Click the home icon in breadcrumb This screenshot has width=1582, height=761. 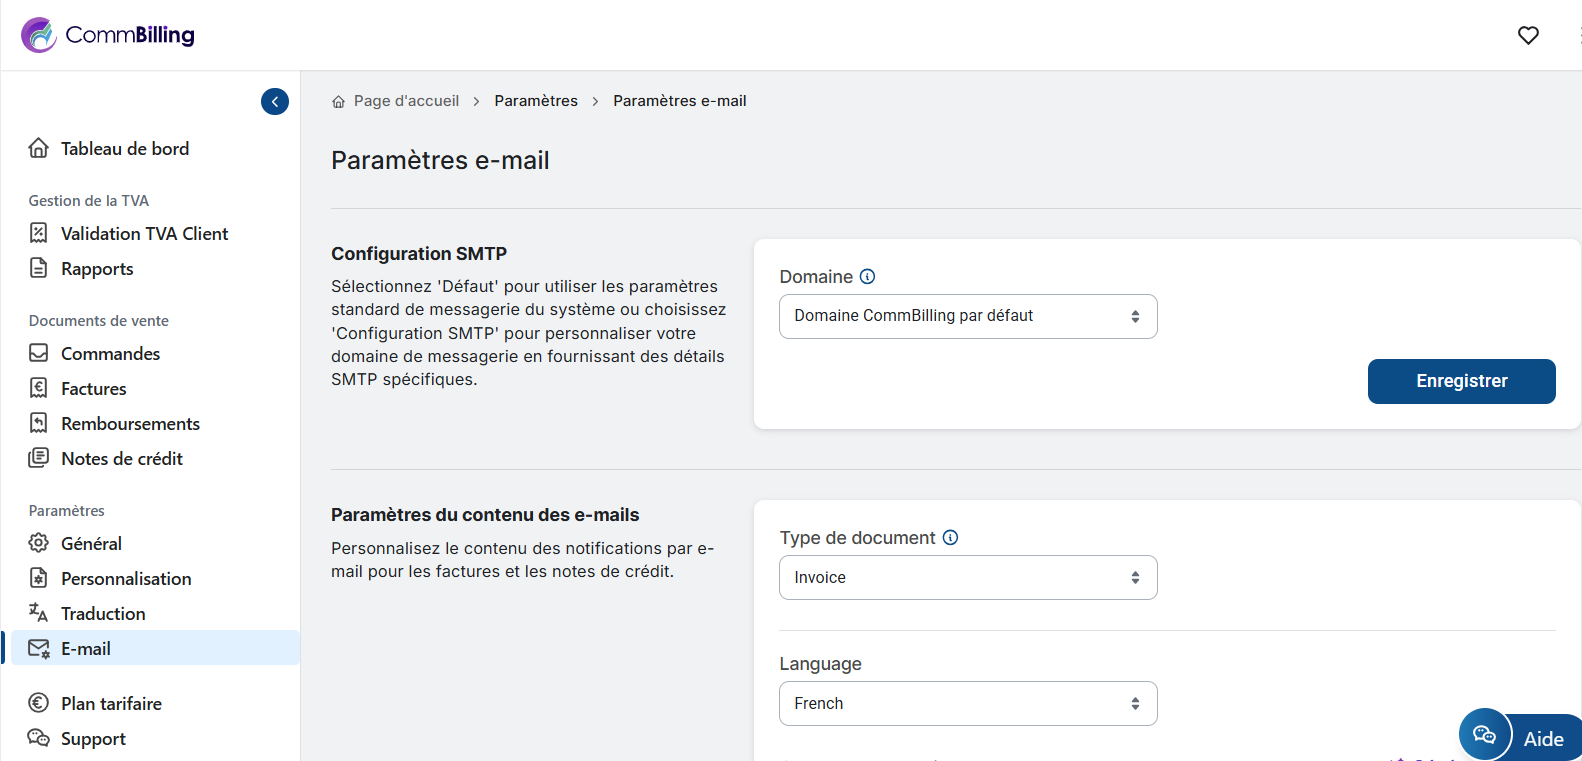[x=339, y=102]
